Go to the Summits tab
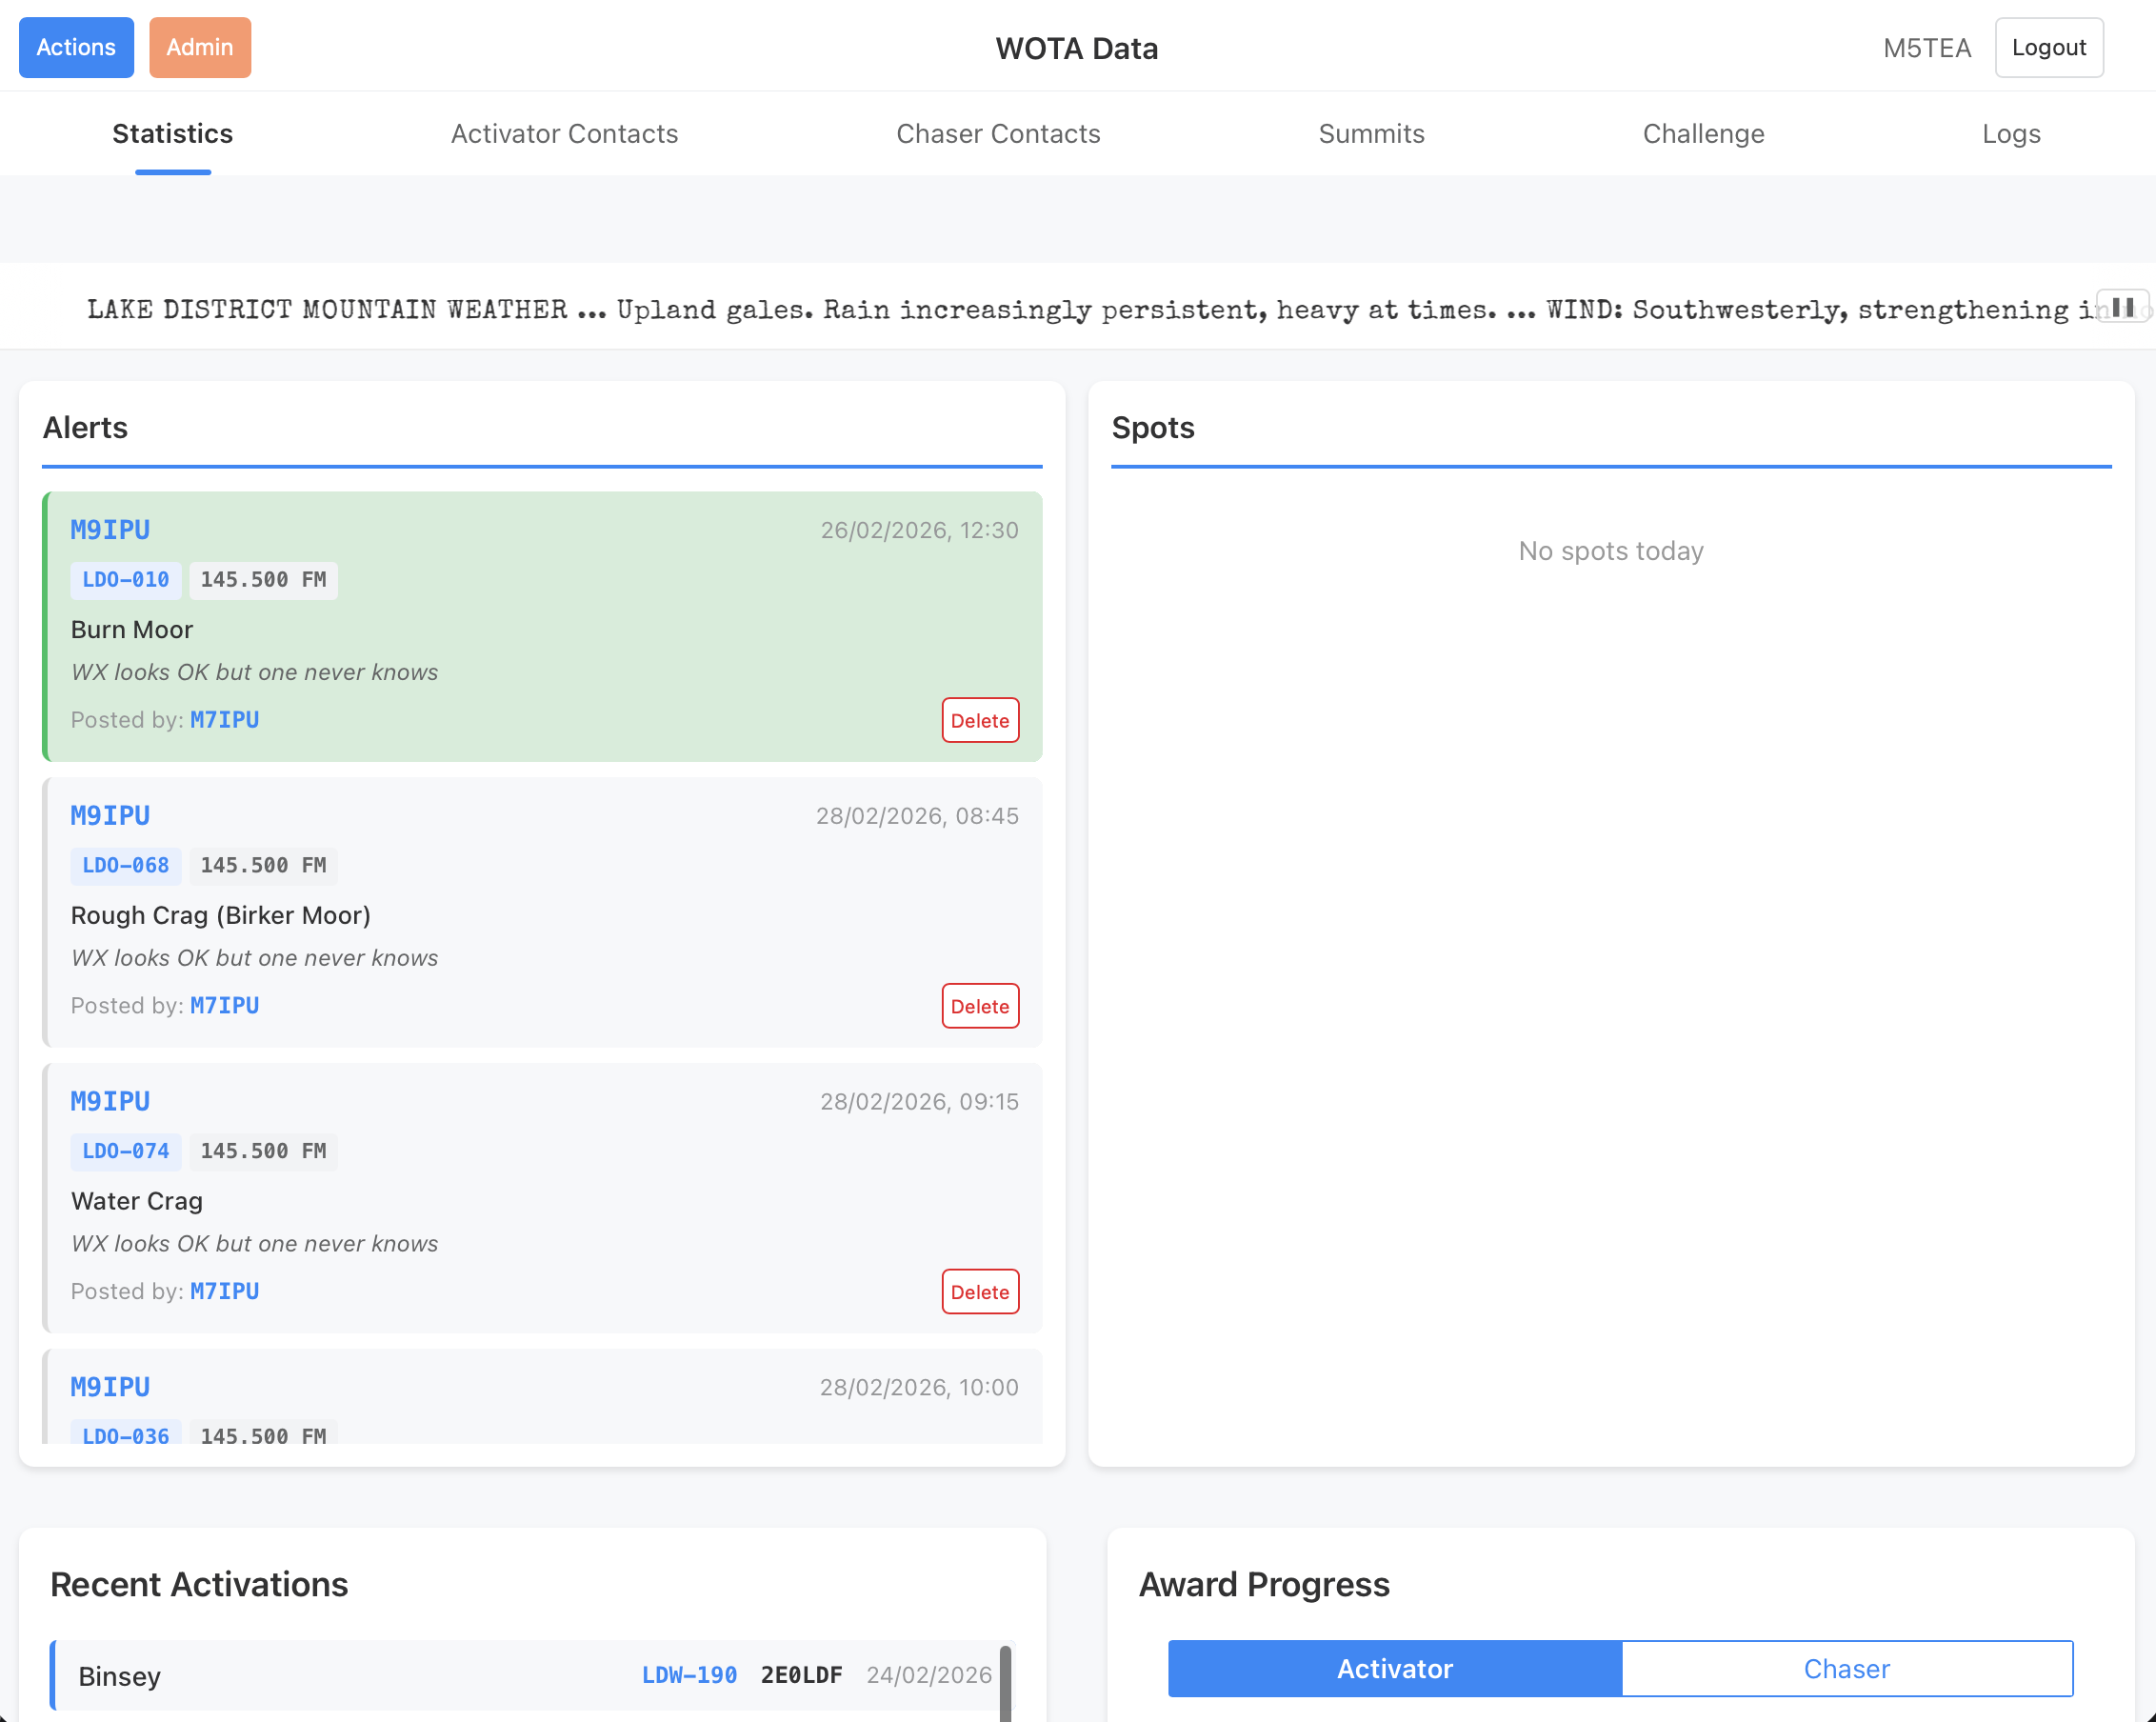 click(x=1371, y=134)
